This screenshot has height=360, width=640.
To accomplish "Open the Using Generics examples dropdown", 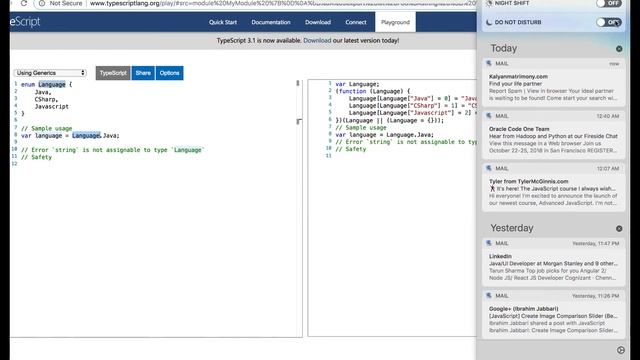I will pyautogui.click(x=50, y=73).
